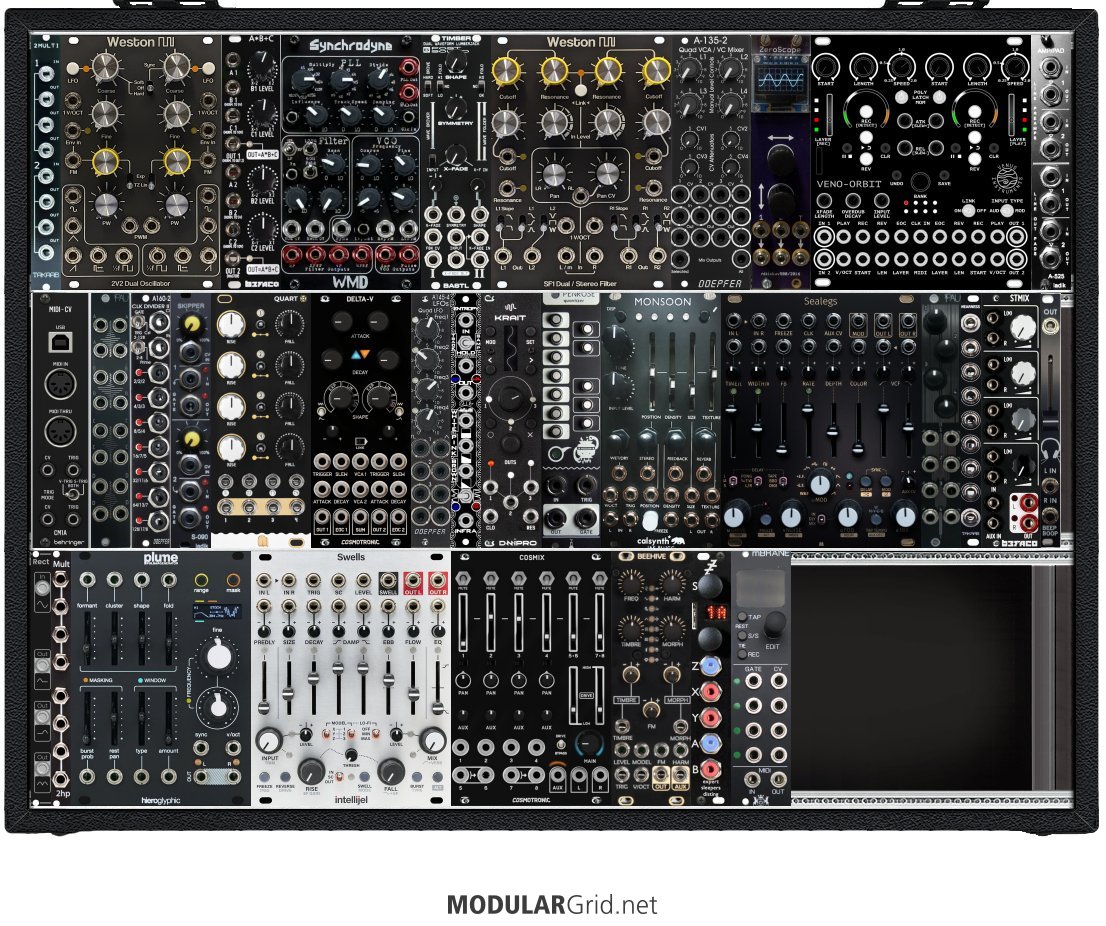Click the SAVE button on Veno-Orbit
1106x926 pixels.
tap(944, 174)
